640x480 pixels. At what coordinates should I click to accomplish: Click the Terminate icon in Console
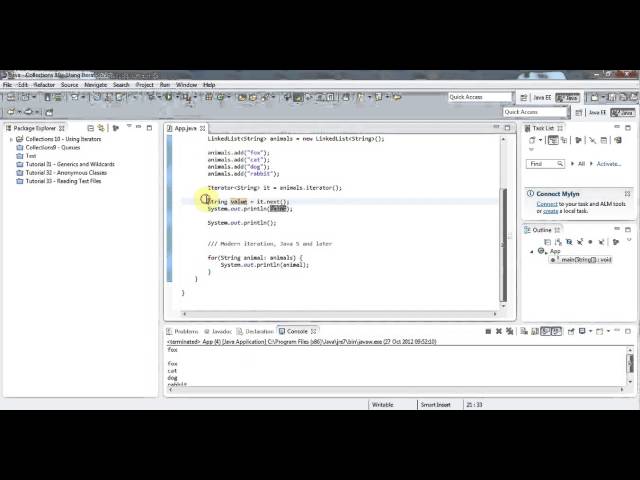[x=488, y=331]
